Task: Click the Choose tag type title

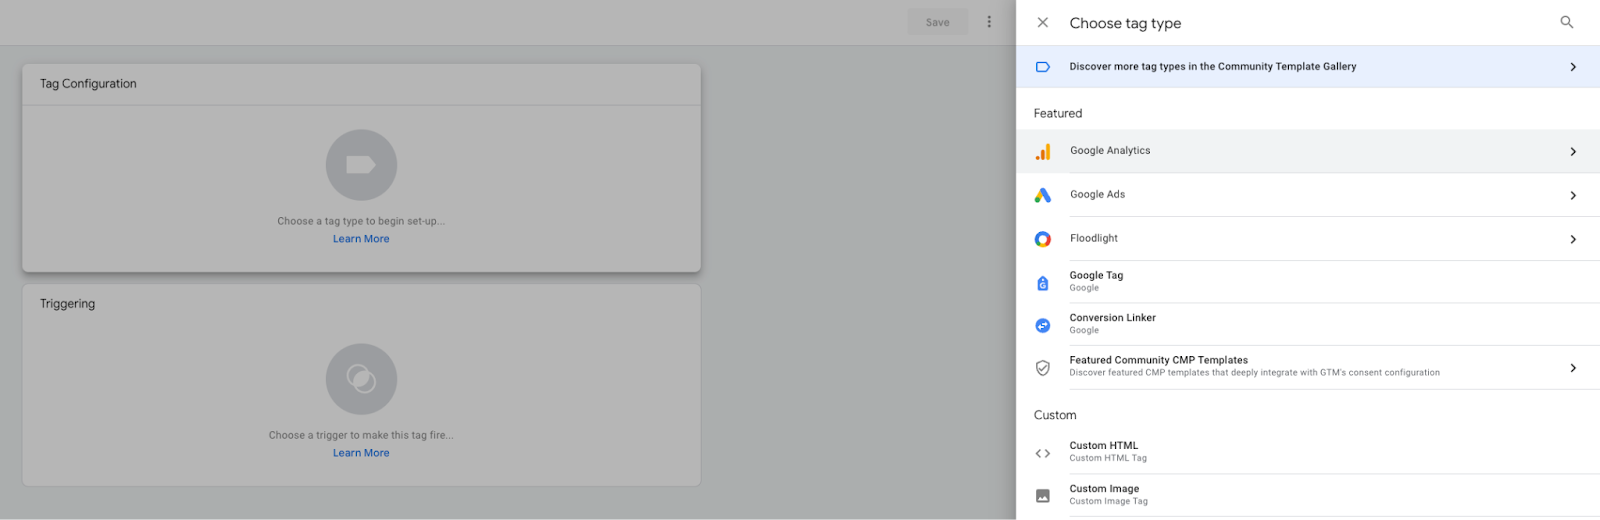Action: [1125, 23]
